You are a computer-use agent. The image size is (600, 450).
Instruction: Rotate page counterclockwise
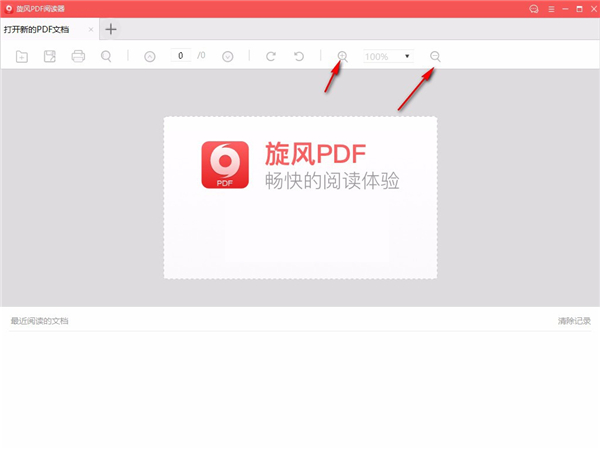(299, 56)
